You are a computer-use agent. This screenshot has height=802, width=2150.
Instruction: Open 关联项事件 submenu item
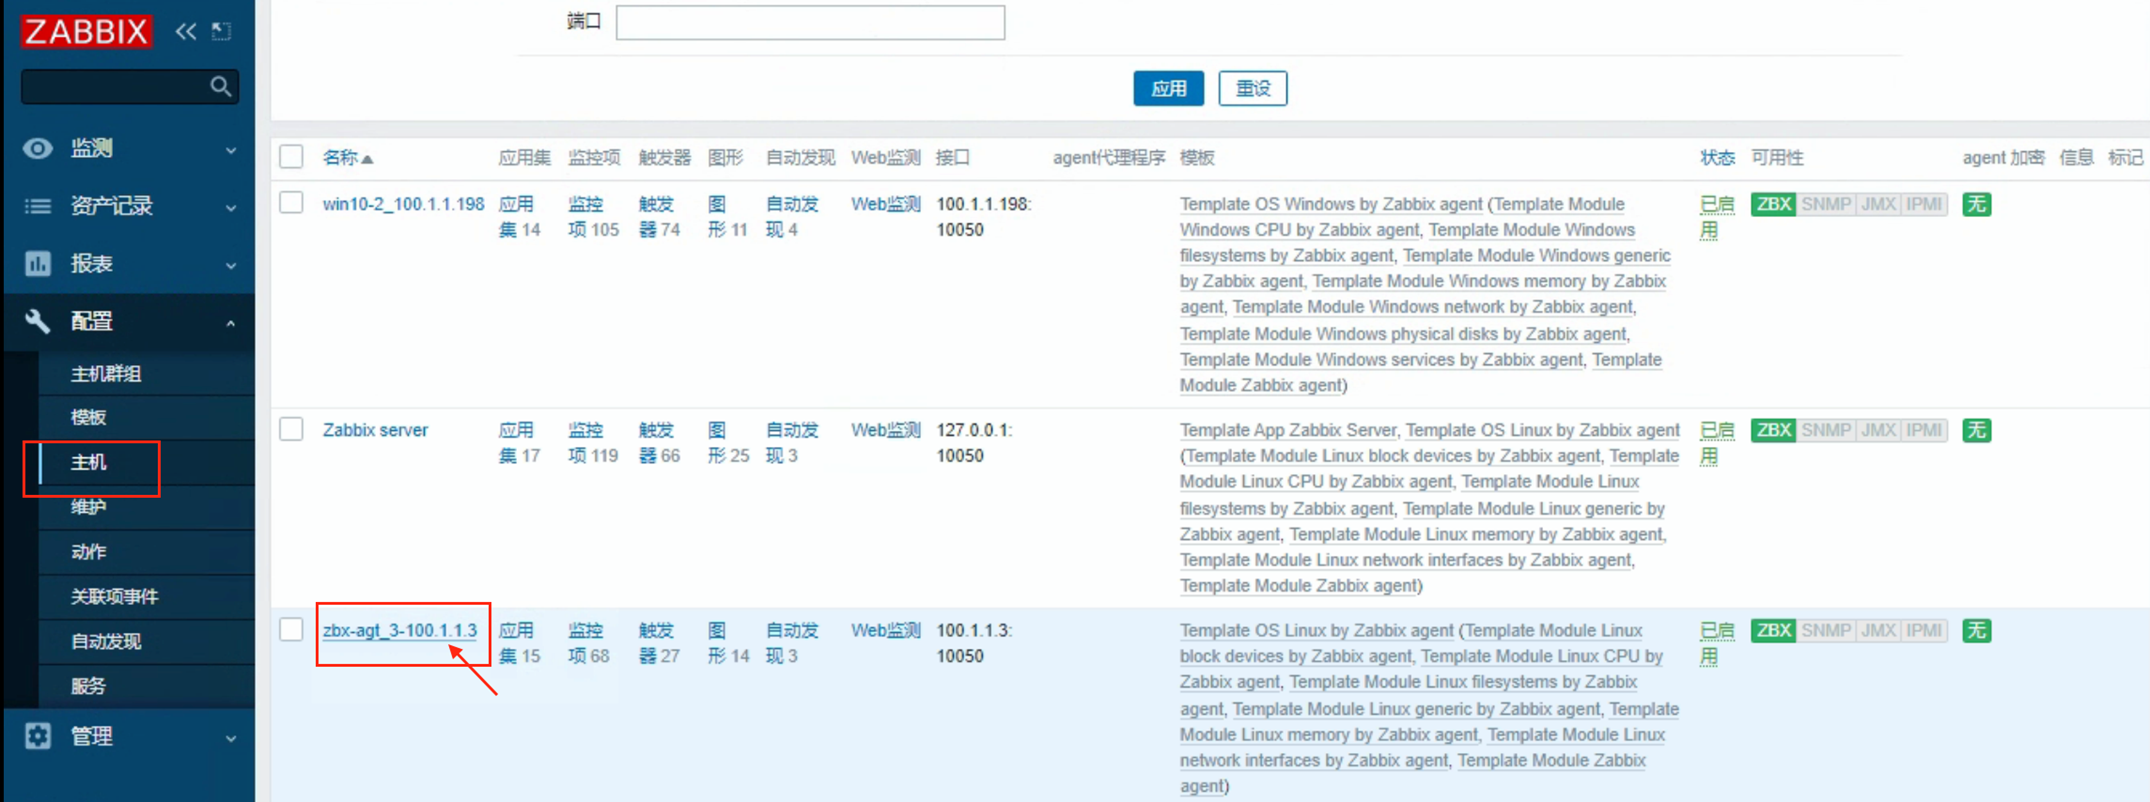pos(114,597)
